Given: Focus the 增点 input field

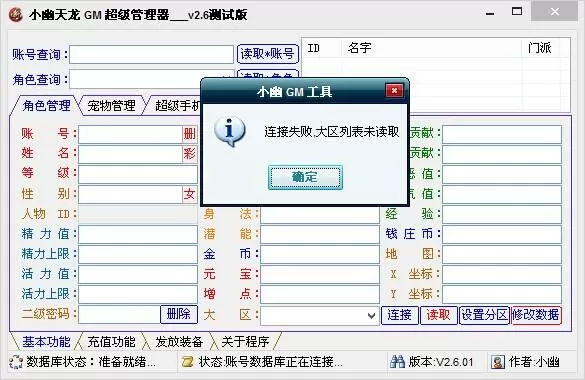Looking at the screenshot, I should point(320,295).
